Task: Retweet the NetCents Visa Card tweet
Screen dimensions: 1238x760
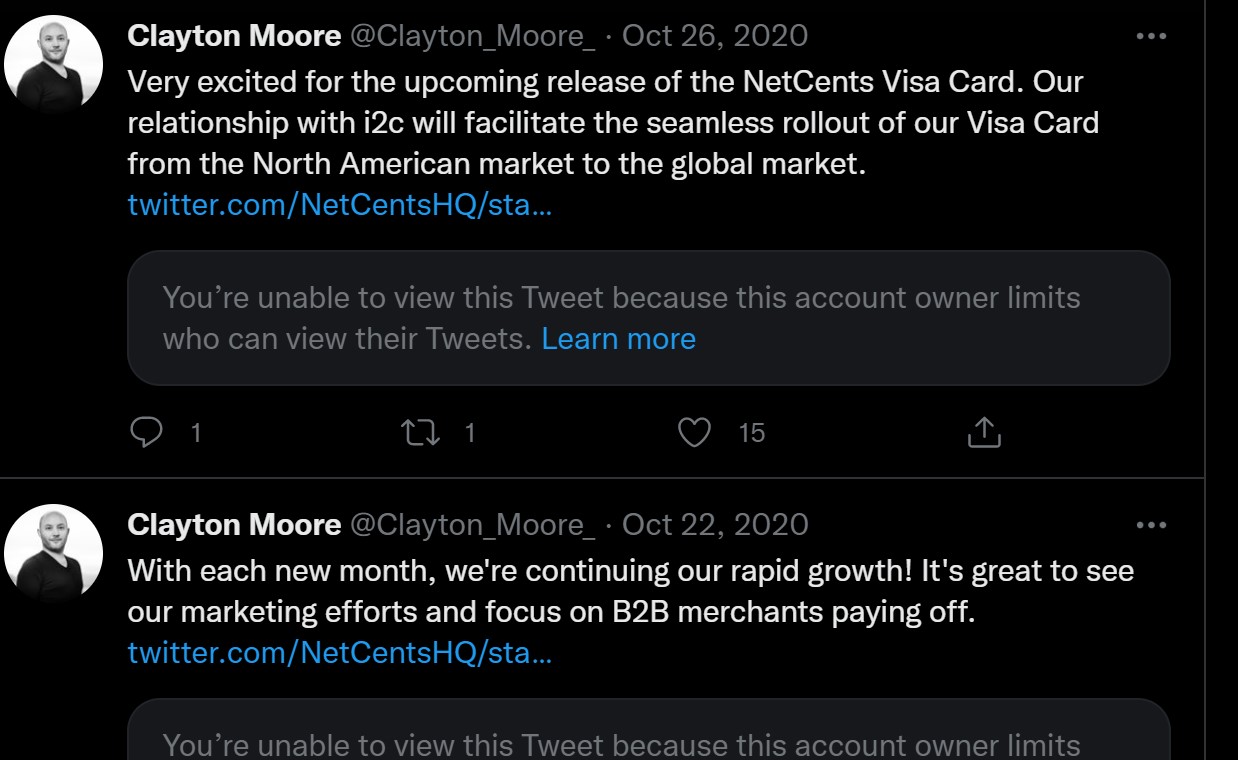Action: tap(421, 432)
